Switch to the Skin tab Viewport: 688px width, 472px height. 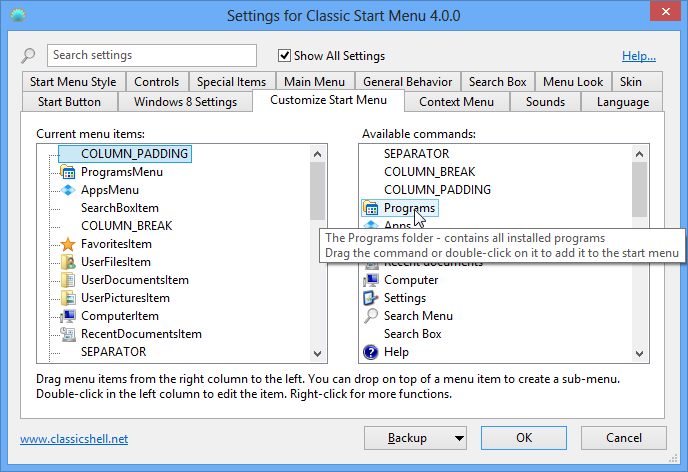tap(631, 82)
